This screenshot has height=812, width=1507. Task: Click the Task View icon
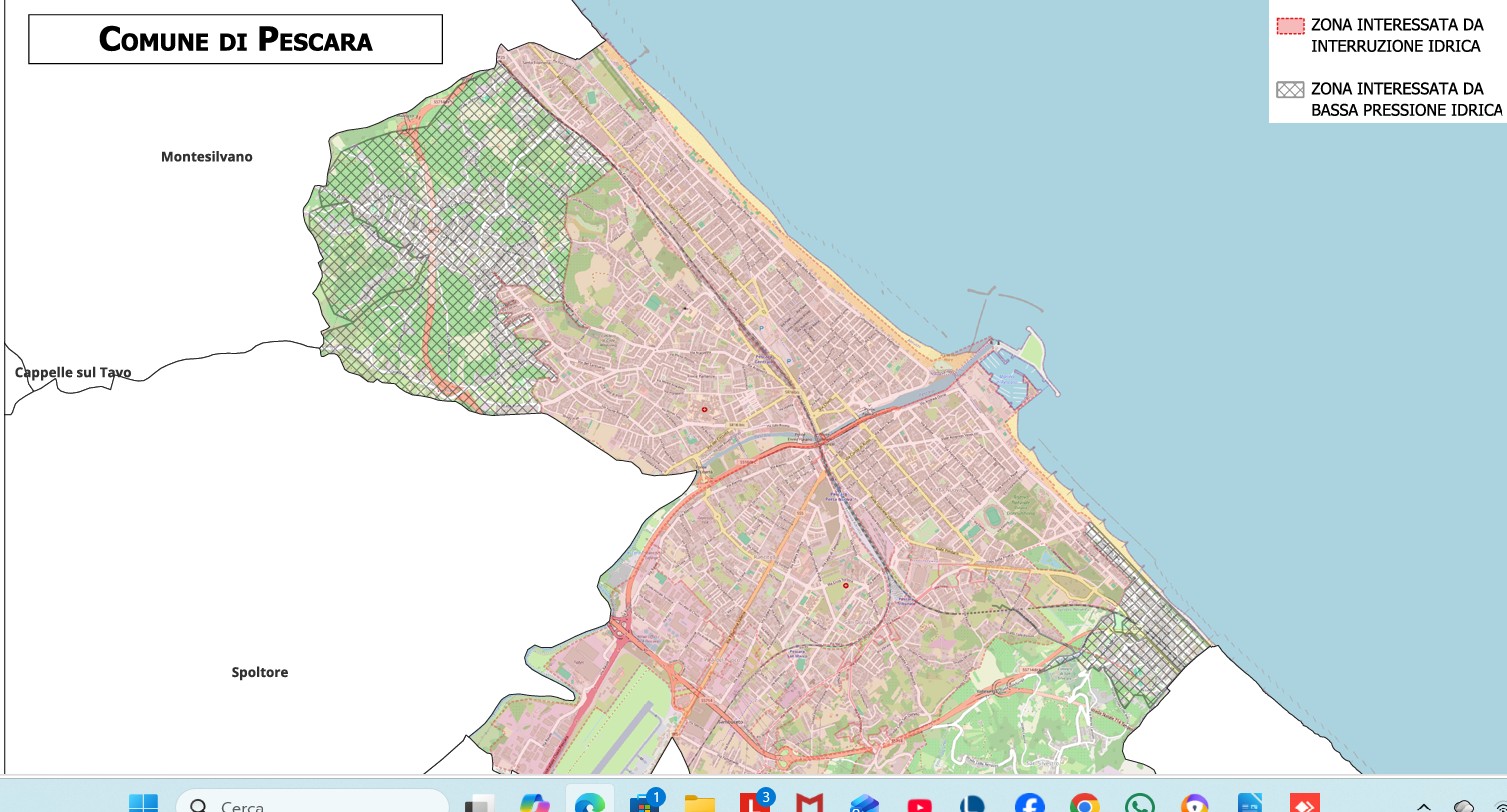point(480,804)
